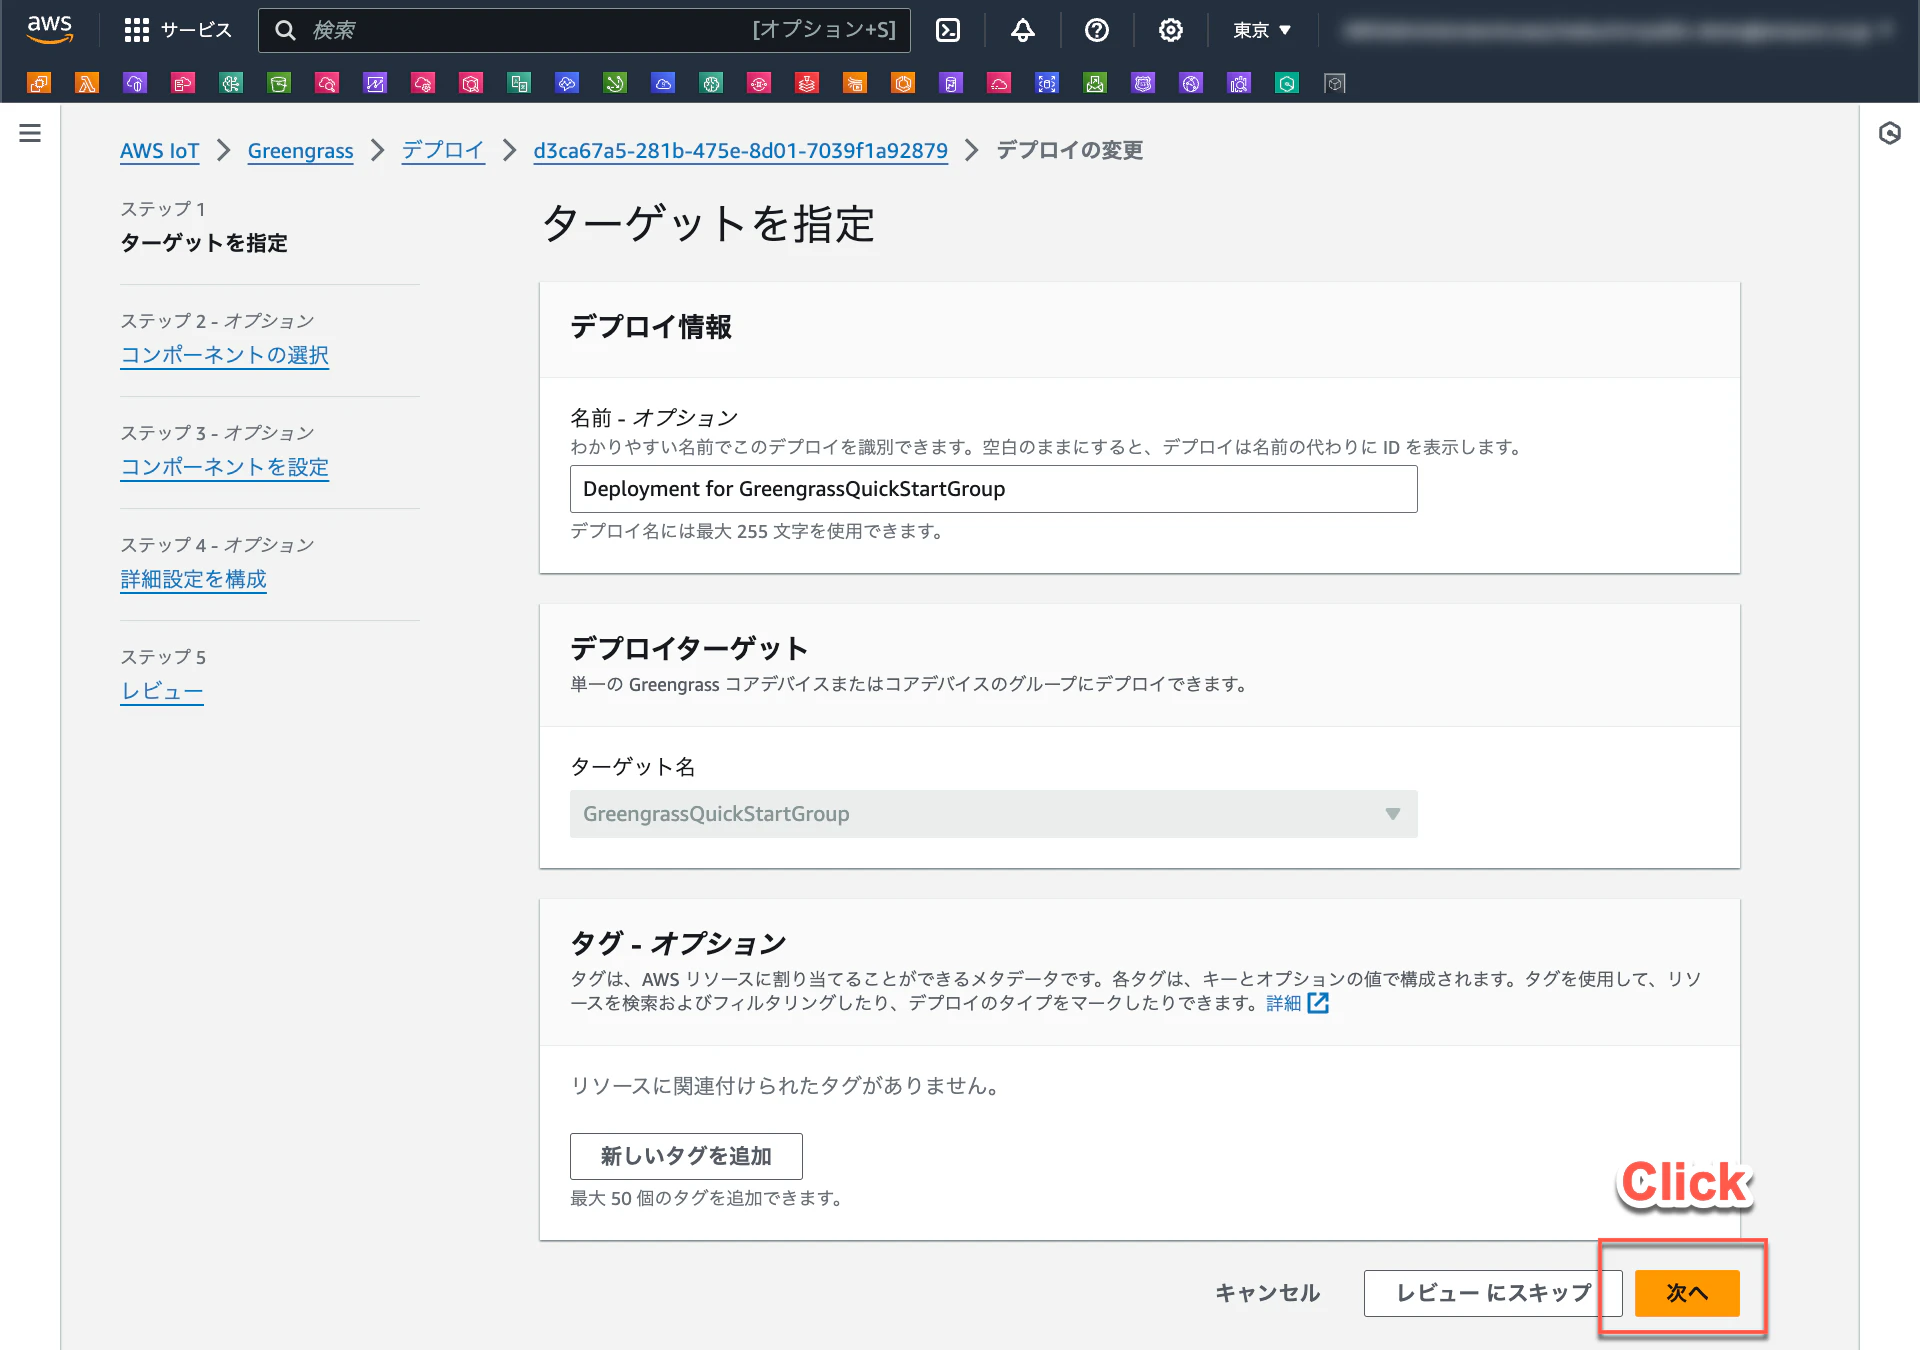The image size is (1920, 1350).
Task: Click the レビュー にスキップ button
Action: coord(1493,1293)
